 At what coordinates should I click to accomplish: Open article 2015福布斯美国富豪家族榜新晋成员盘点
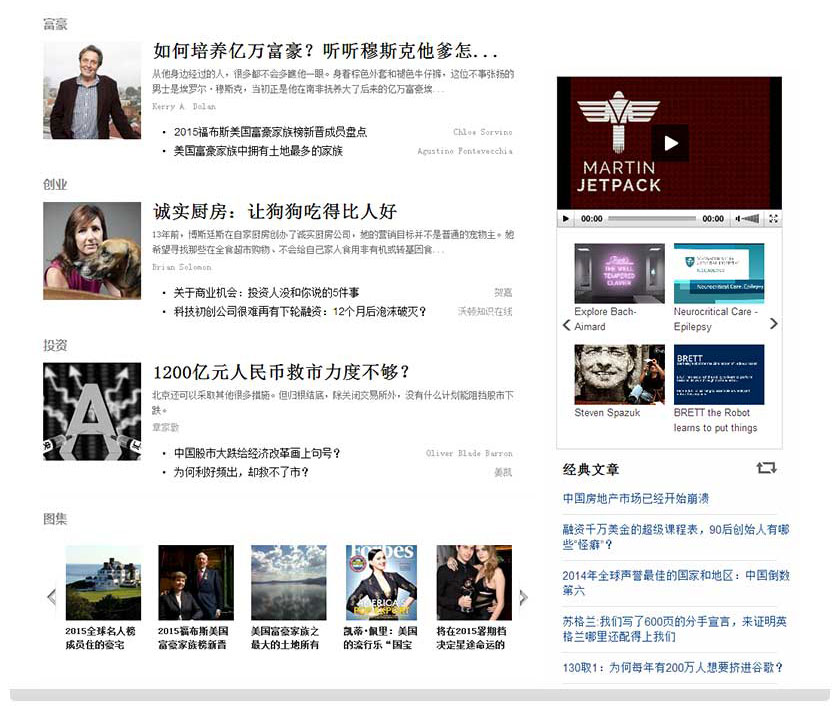click(x=270, y=132)
